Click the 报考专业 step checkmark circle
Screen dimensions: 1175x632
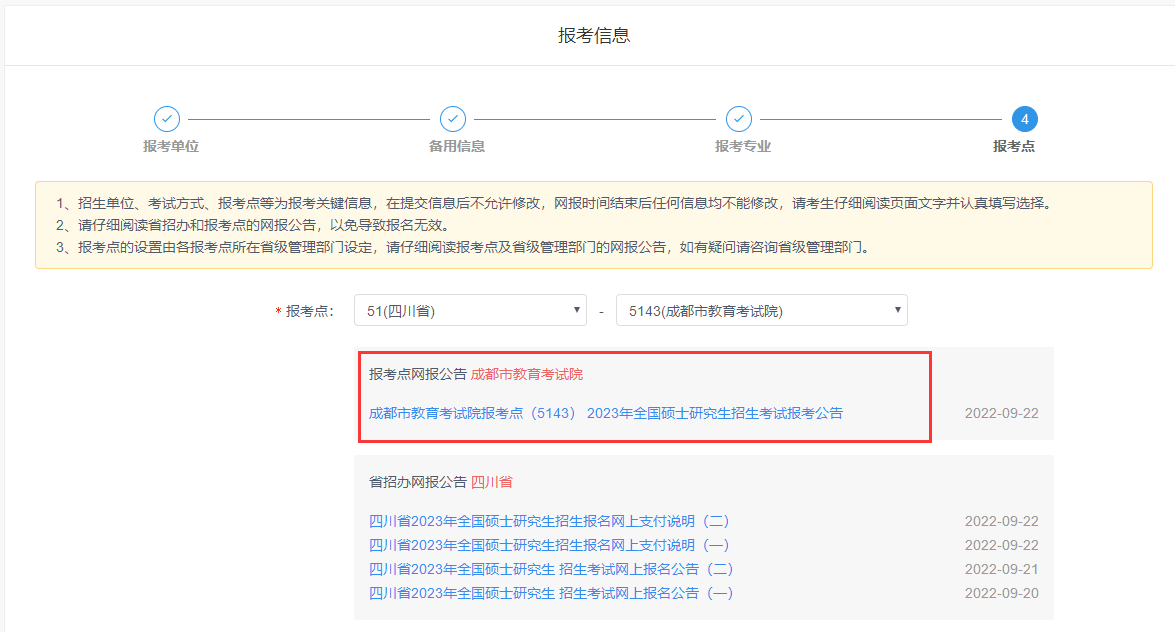point(739,119)
